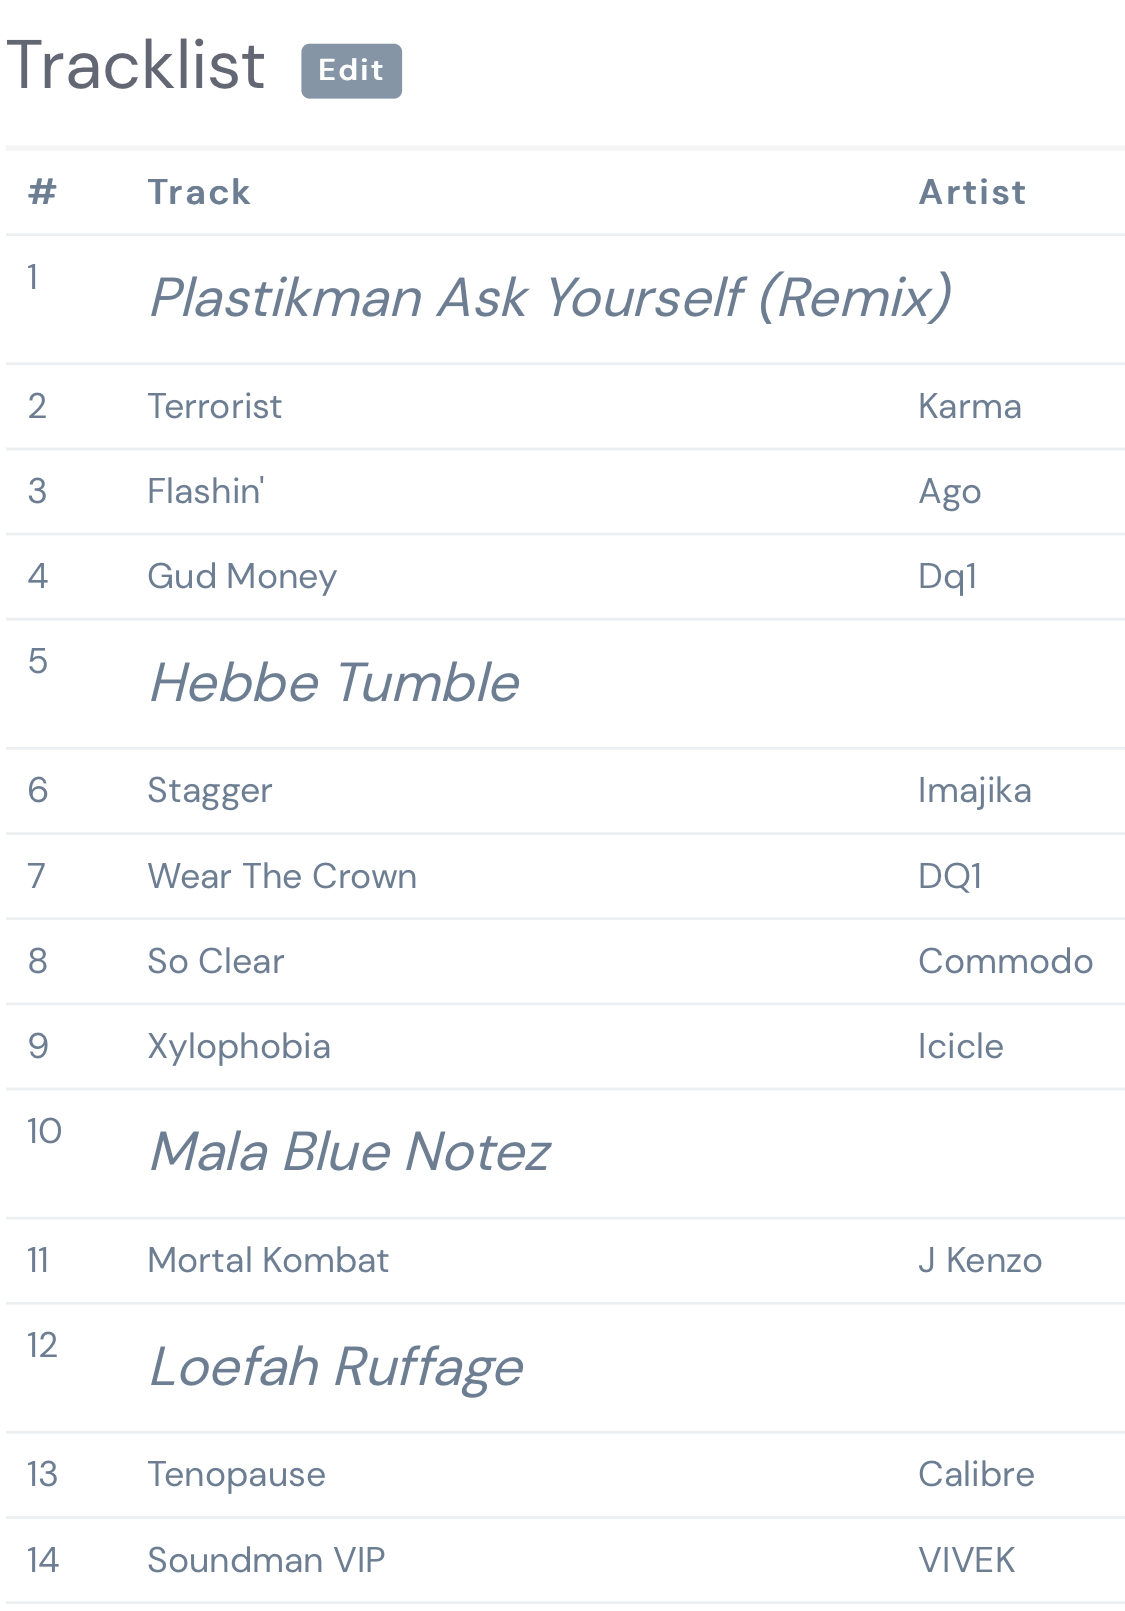
Task: Click the Mortal Kombat track
Action: tap(268, 1261)
